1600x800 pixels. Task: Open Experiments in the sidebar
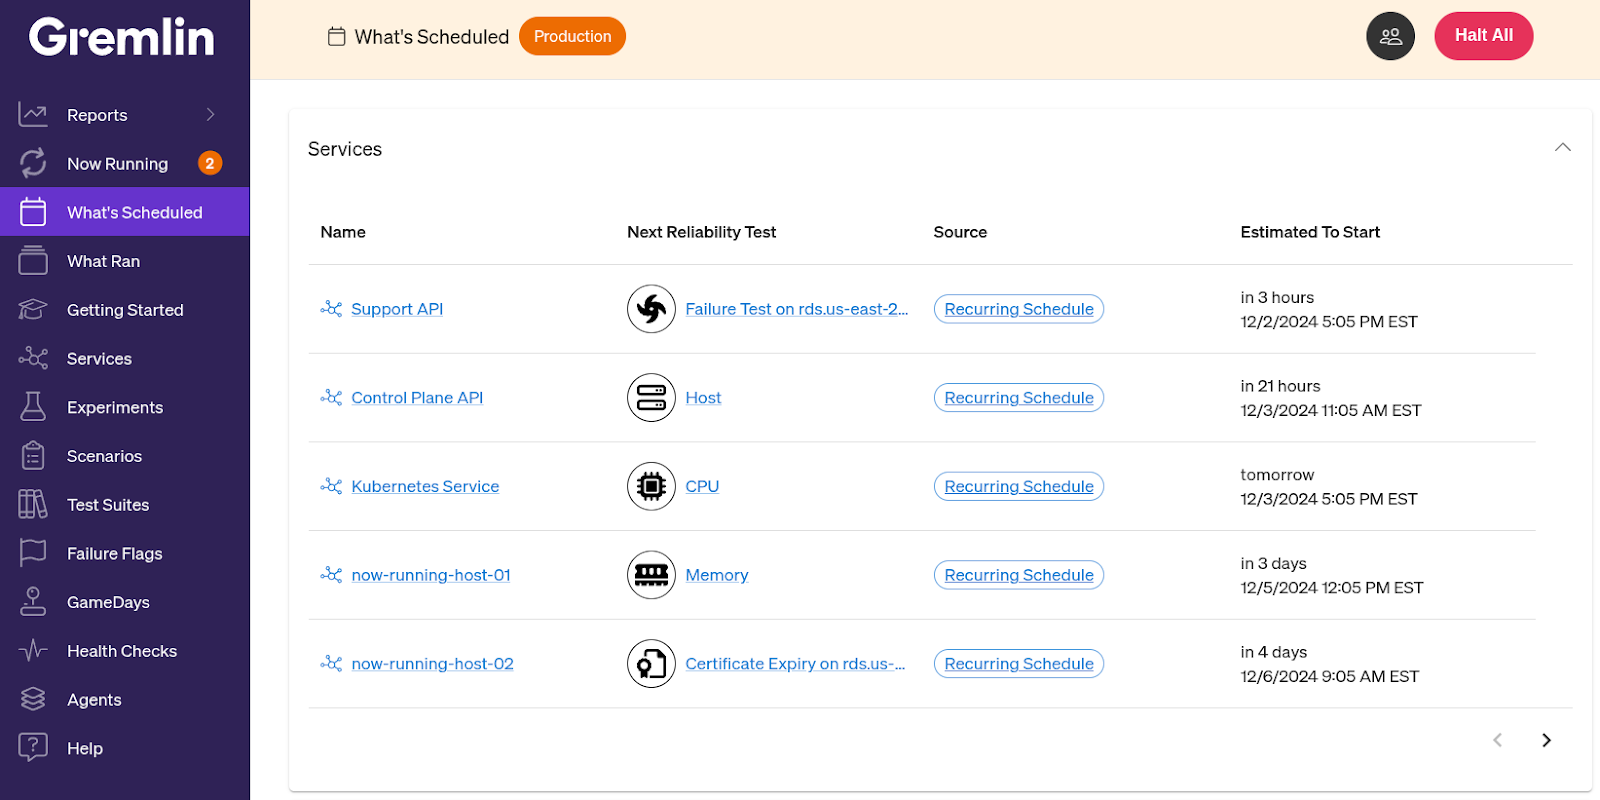tap(125, 407)
